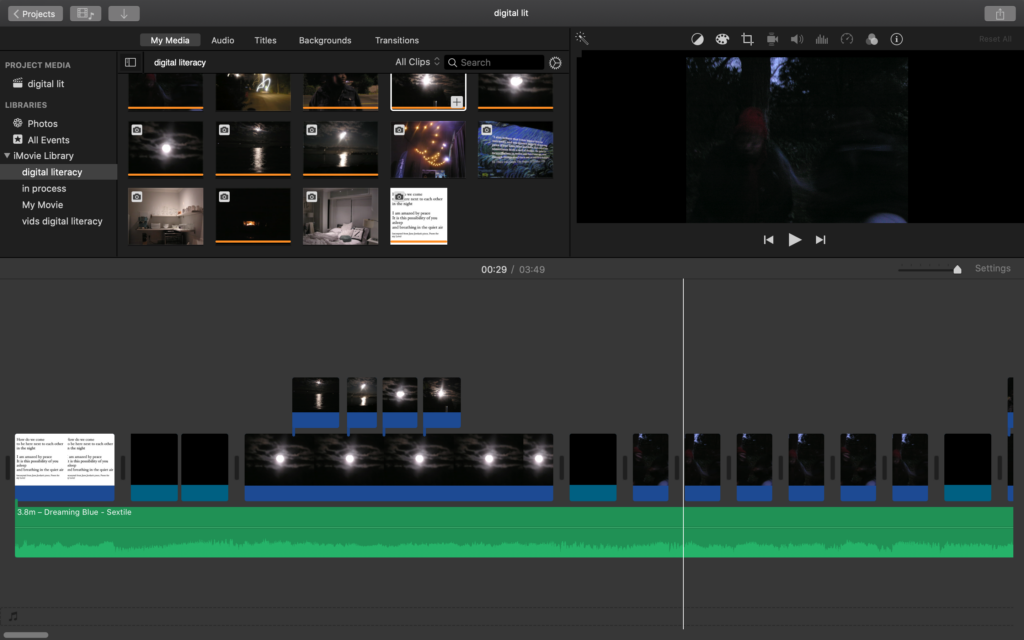Viewport: 1024px width, 640px height.
Task: Open the clip speed tool
Action: point(847,39)
